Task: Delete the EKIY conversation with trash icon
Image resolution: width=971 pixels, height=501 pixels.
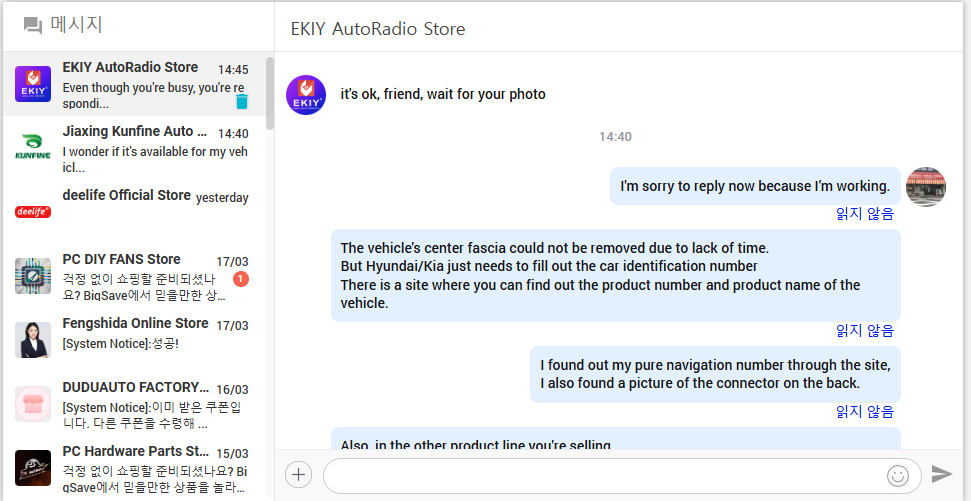Action: [x=242, y=101]
